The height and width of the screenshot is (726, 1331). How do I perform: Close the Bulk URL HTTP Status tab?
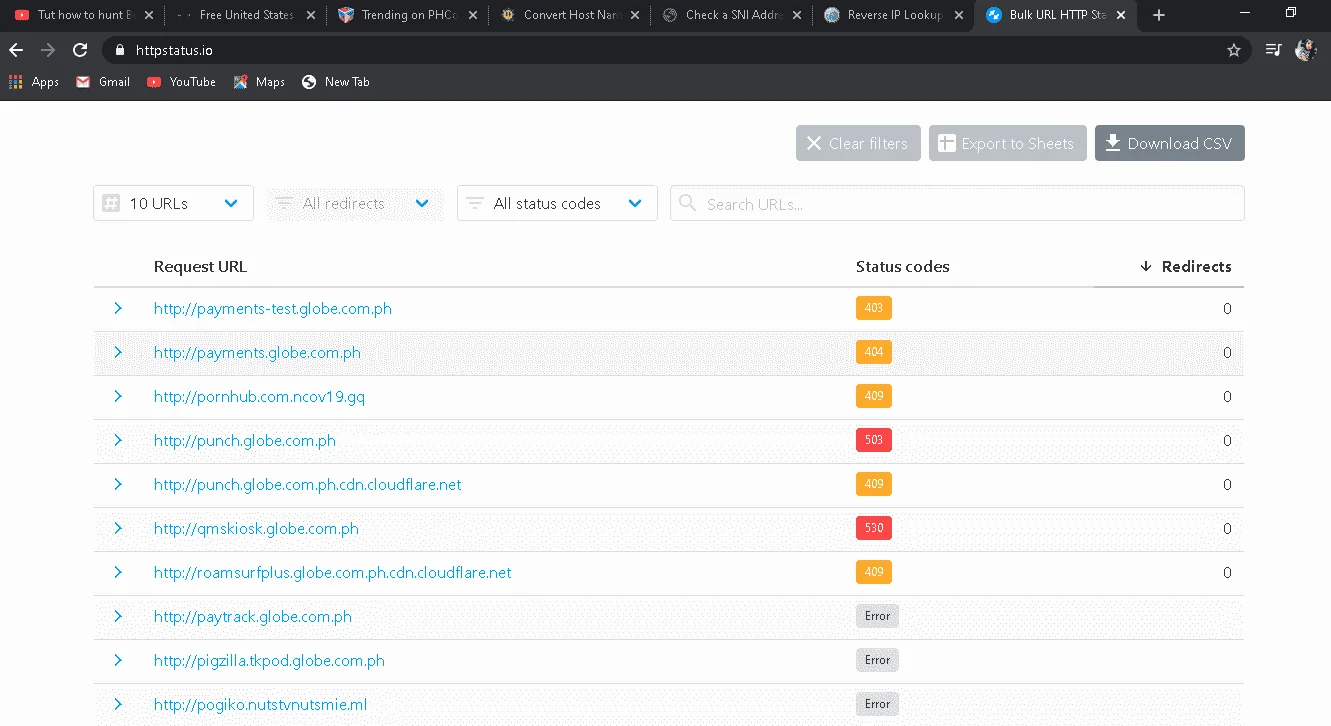pos(1121,15)
